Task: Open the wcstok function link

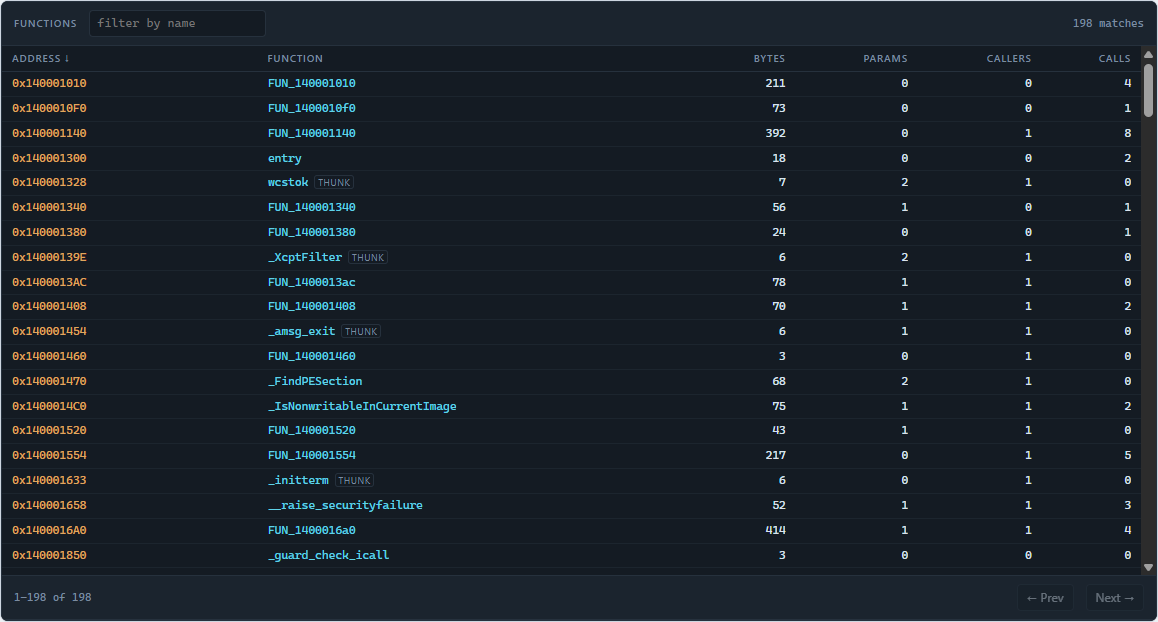Action: (287, 182)
